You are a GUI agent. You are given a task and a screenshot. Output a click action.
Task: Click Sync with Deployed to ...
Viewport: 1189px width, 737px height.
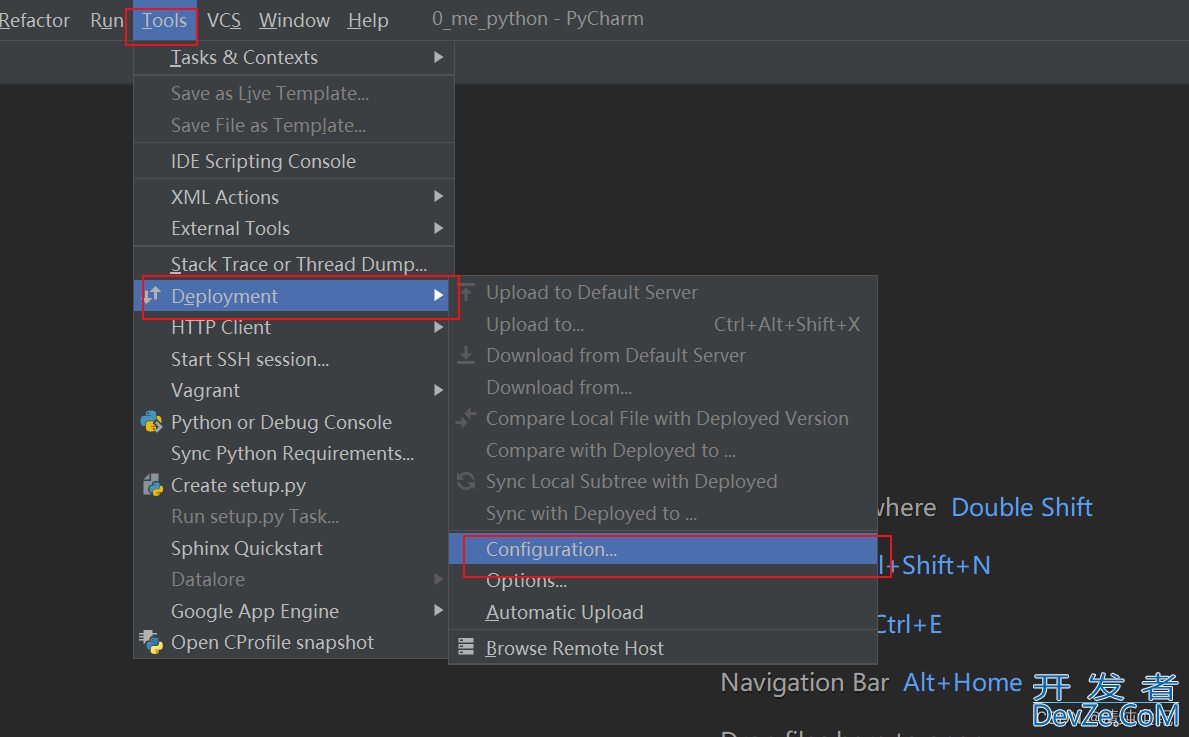click(663, 513)
